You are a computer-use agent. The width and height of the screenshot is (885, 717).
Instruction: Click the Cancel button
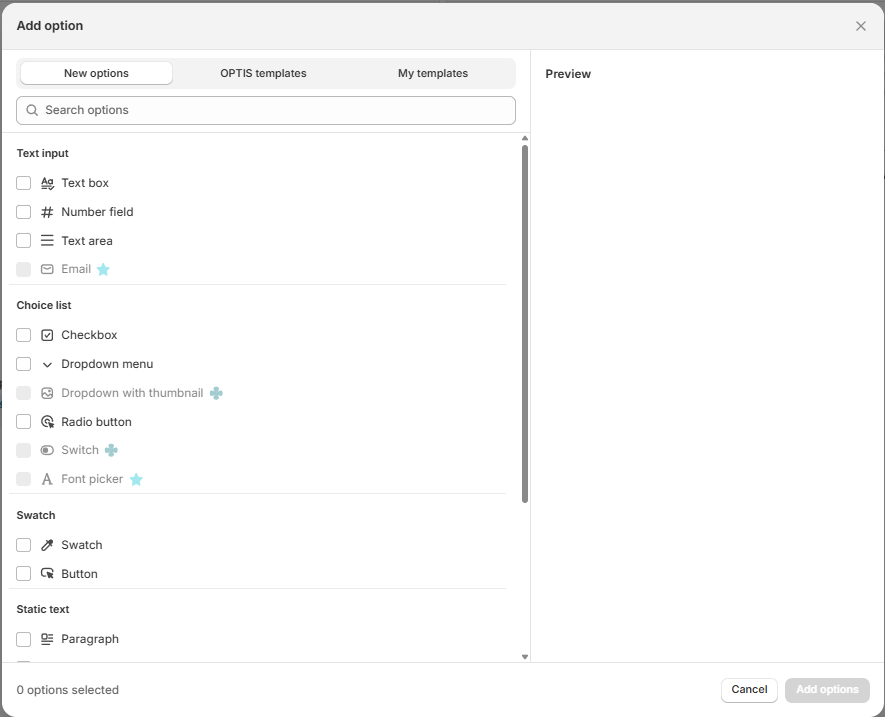tap(749, 690)
